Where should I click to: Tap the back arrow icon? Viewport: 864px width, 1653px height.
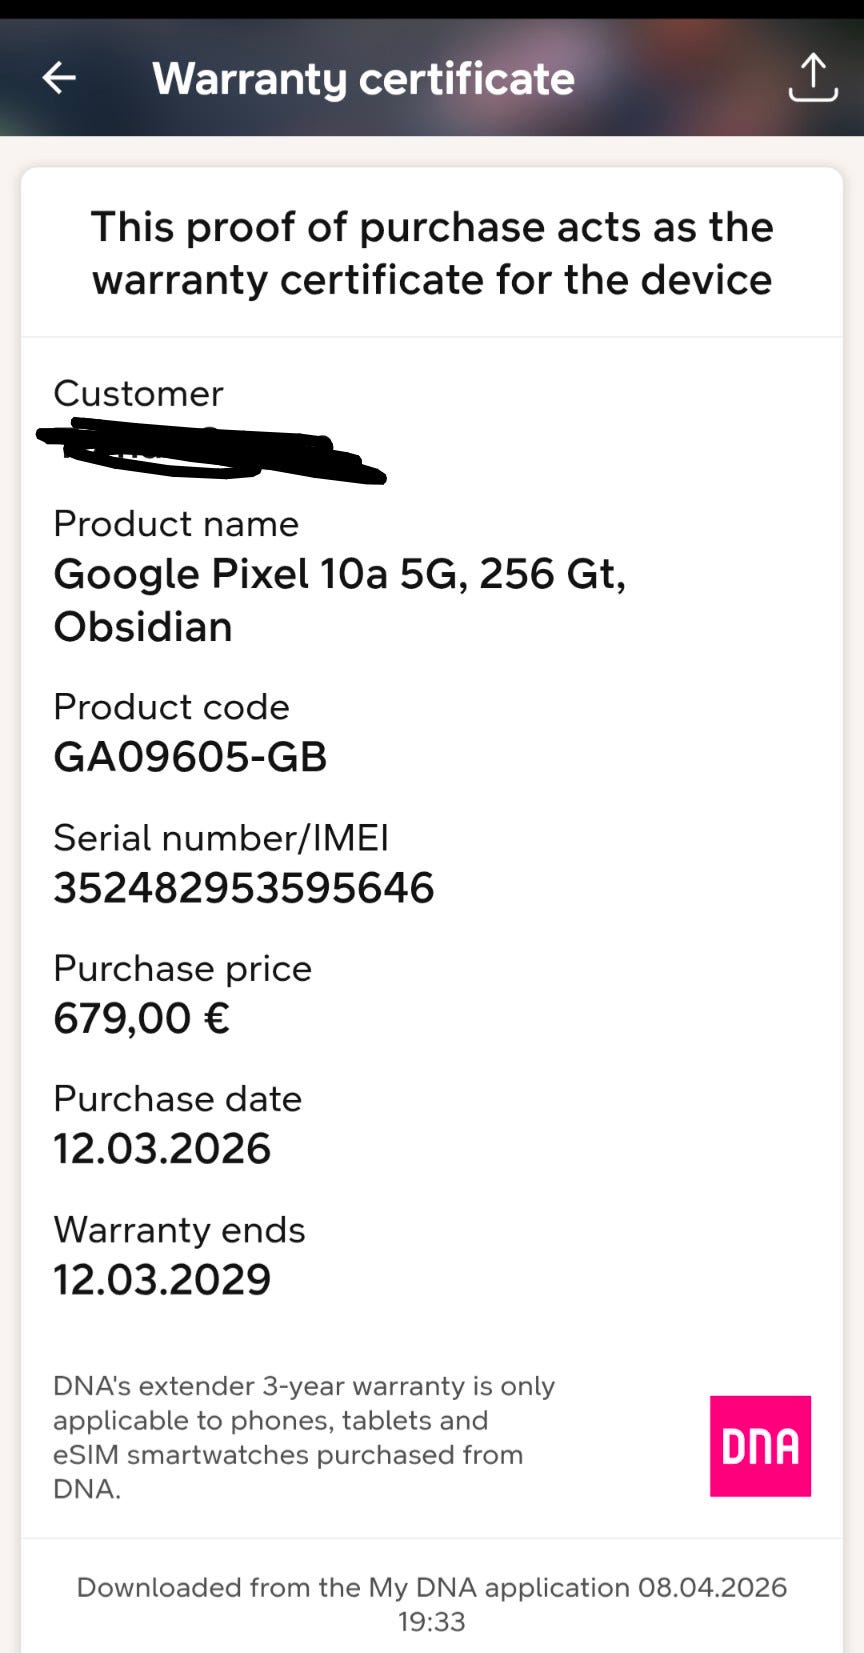click(59, 77)
